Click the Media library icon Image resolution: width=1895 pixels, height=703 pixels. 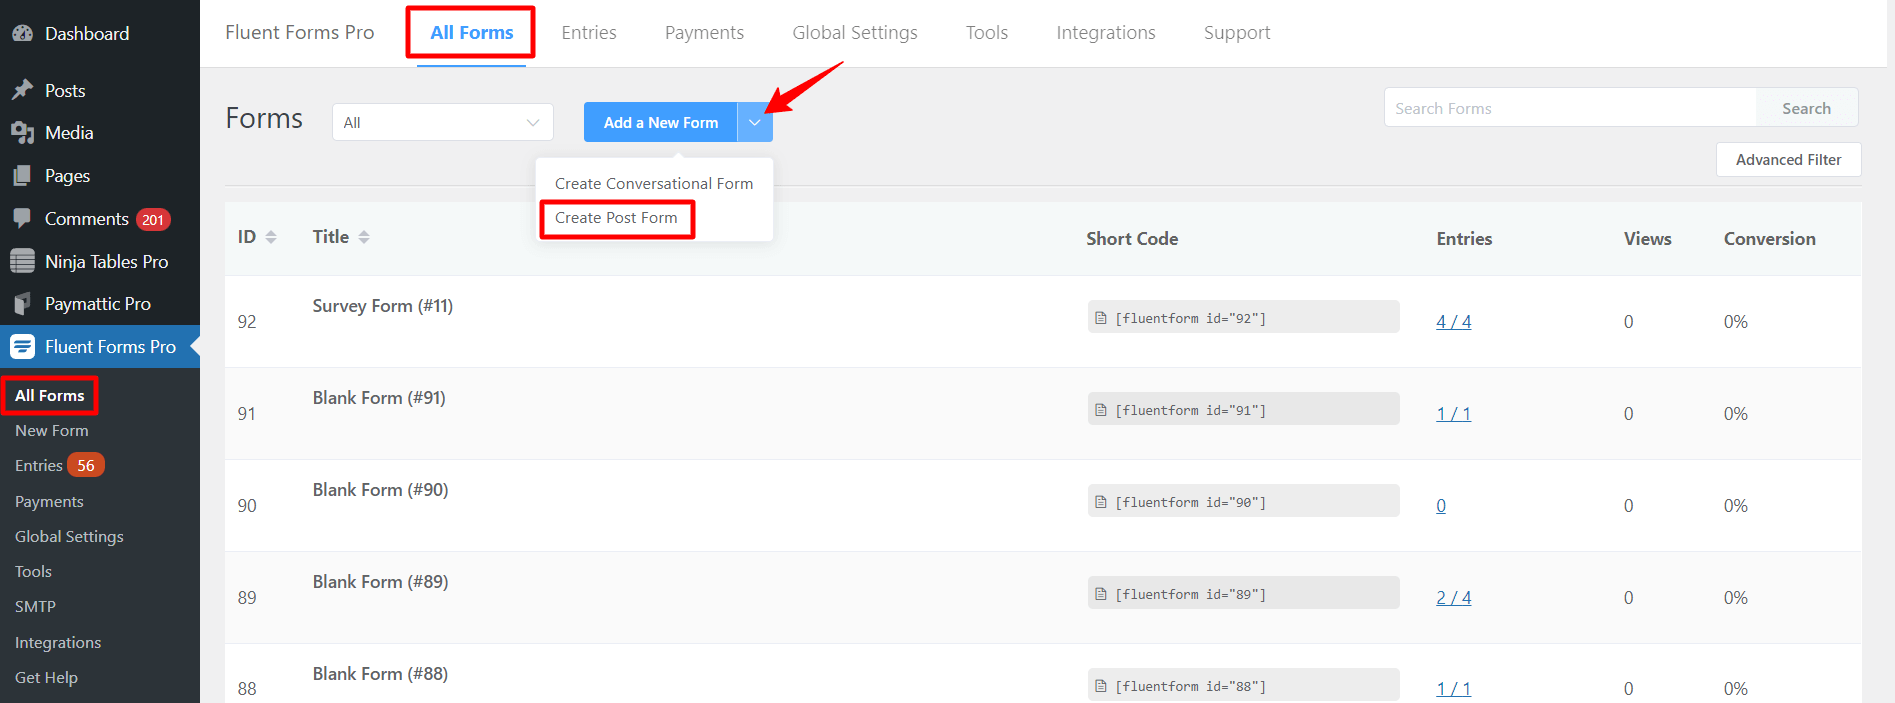pos(22,133)
